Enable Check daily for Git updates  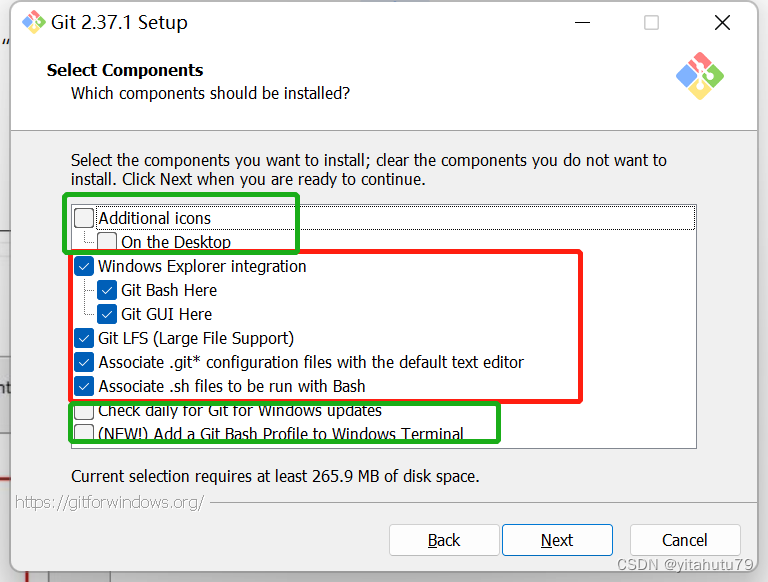(x=85, y=411)
